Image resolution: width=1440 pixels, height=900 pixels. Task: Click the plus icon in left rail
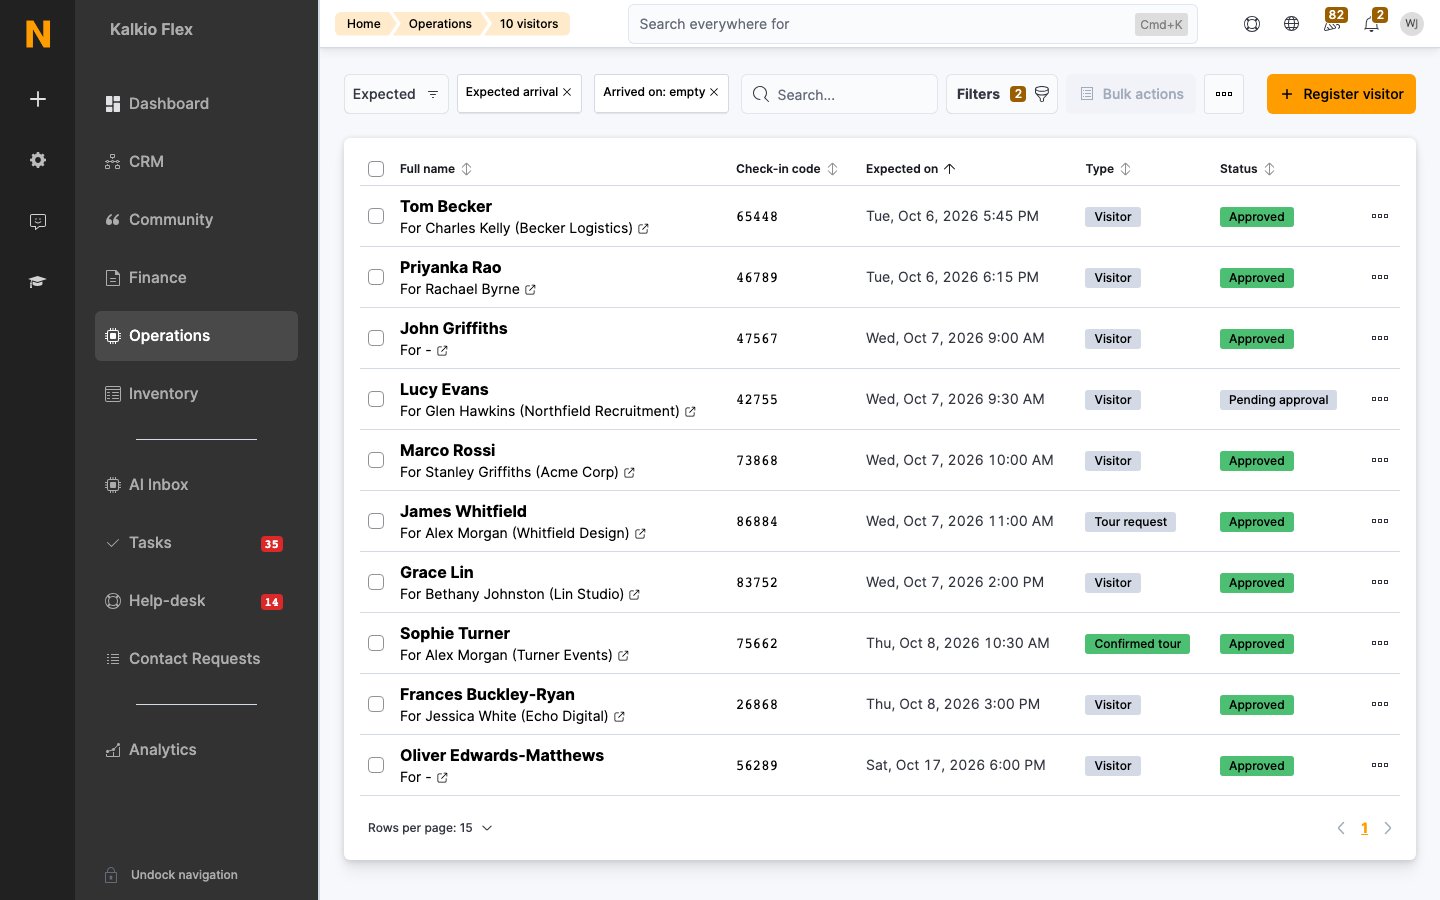click(38, 99)
